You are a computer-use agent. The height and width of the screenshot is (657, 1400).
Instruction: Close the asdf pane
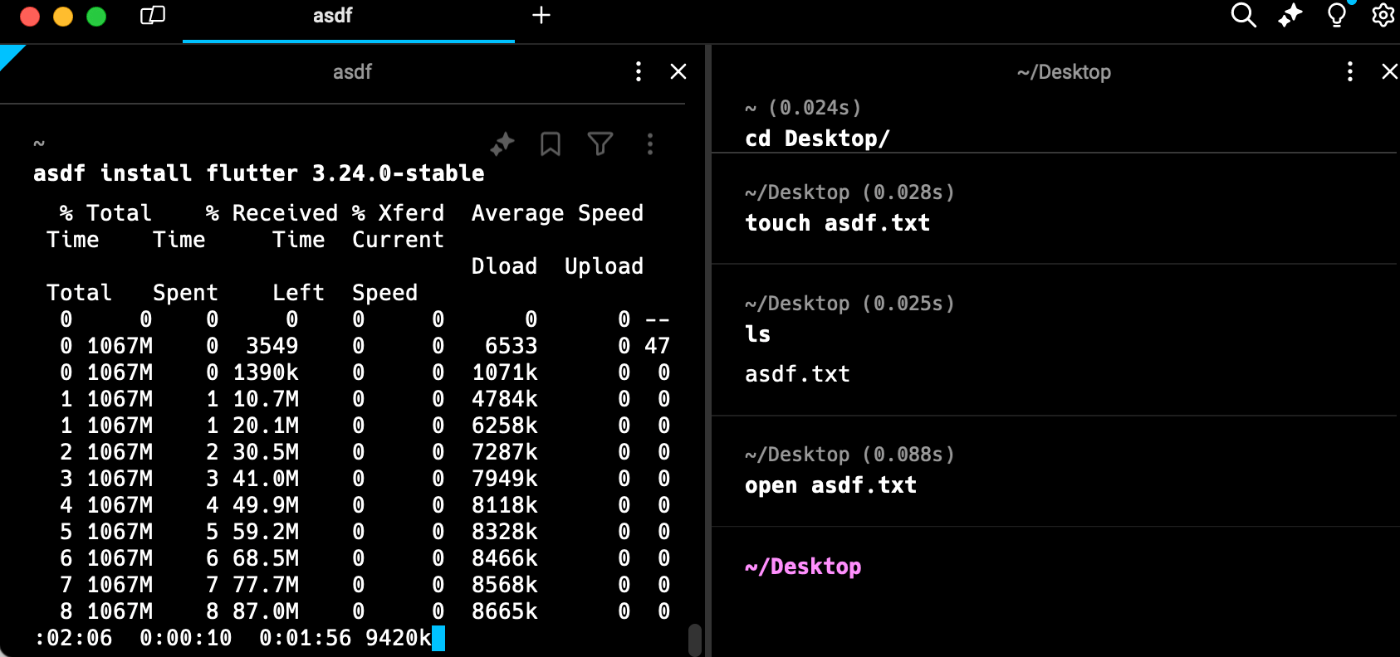[678, 72]
